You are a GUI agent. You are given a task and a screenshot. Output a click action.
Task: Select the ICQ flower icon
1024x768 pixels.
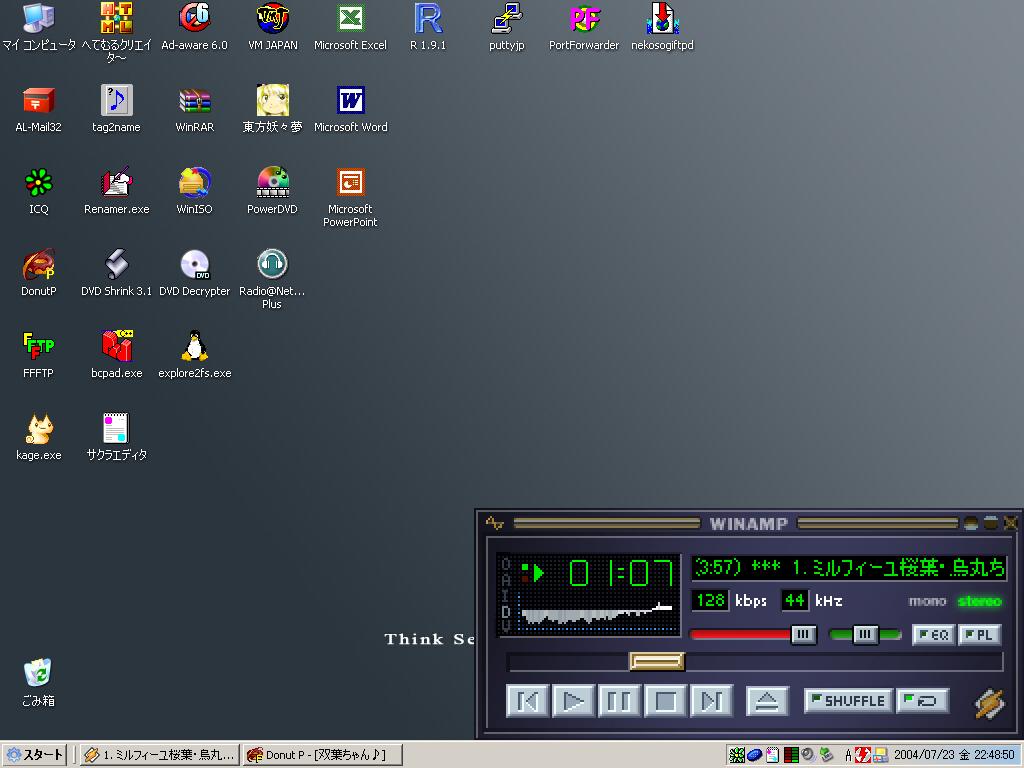point(39,191)
